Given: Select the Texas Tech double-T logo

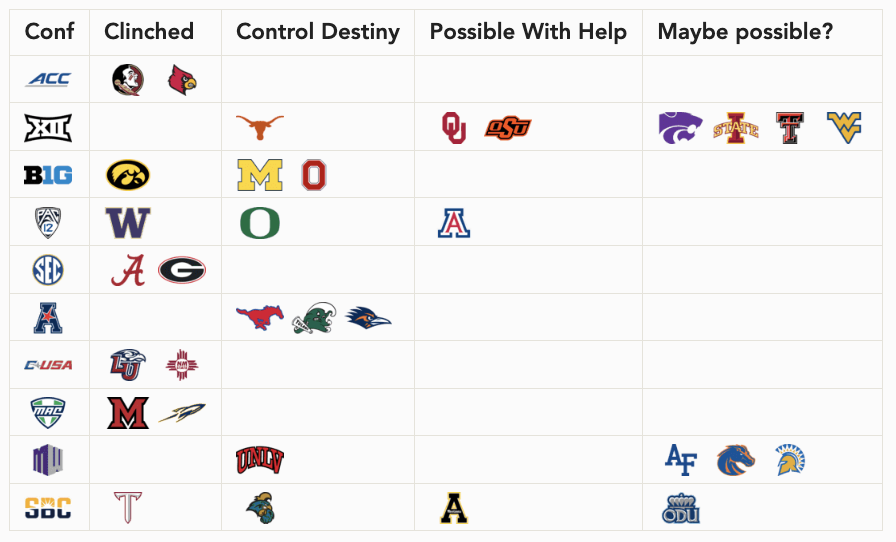Looking at the screenshot, I should (x=790, y=127).
